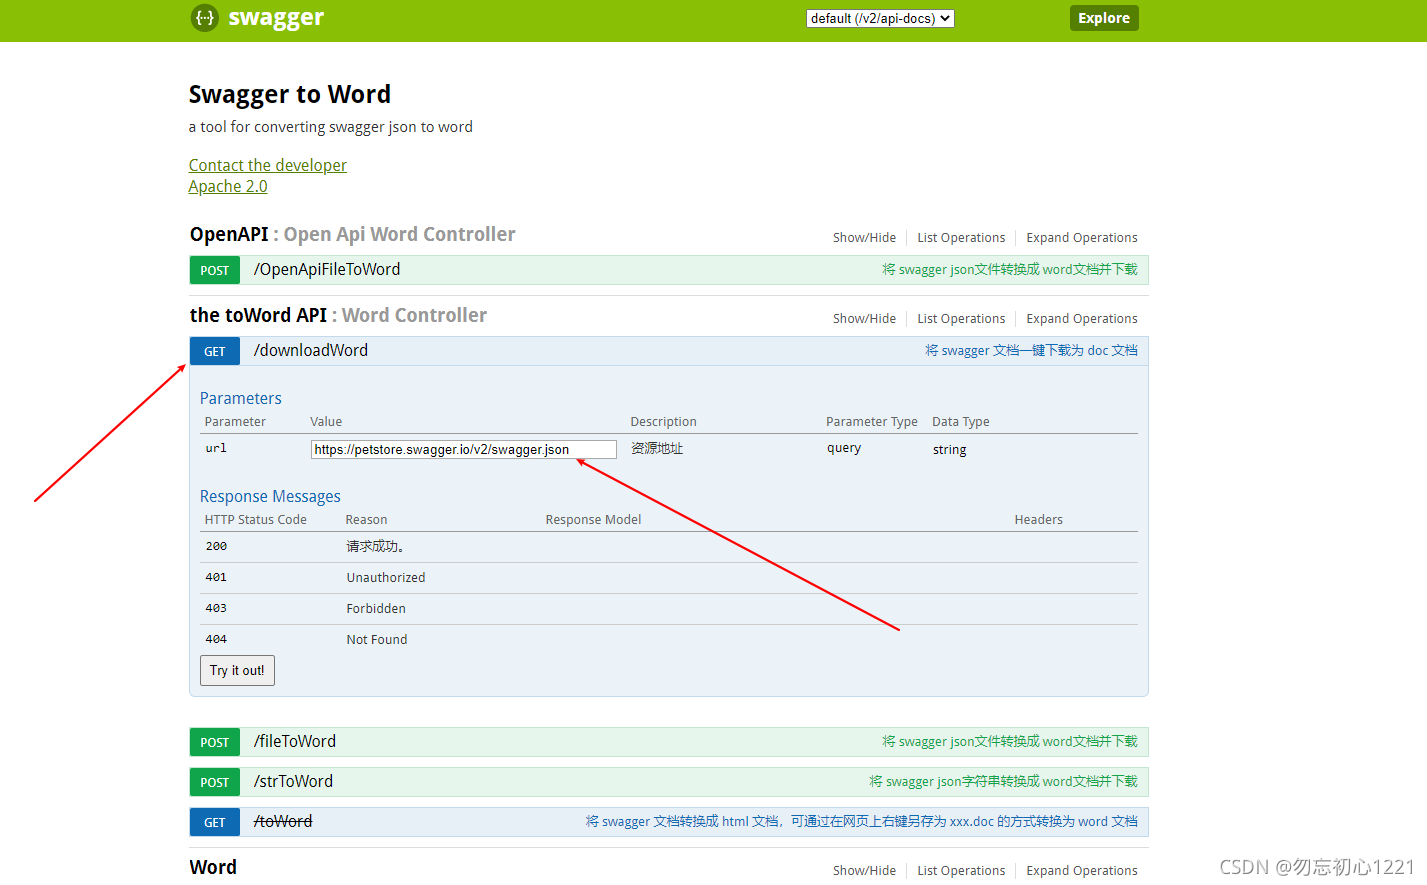Screen dimensions: 1427x885
Task: Select the 403 status code cell
Action: [x=216, y=608]
